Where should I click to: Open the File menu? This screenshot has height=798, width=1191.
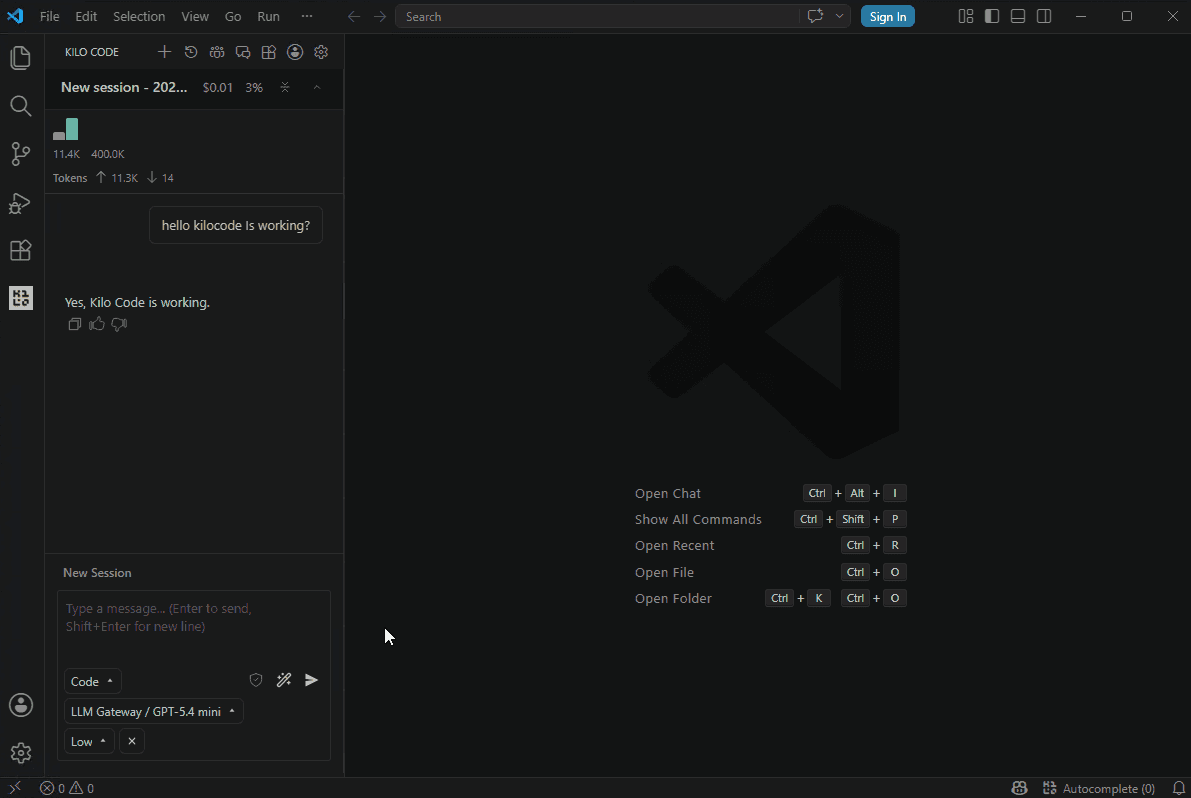[49, 16]
